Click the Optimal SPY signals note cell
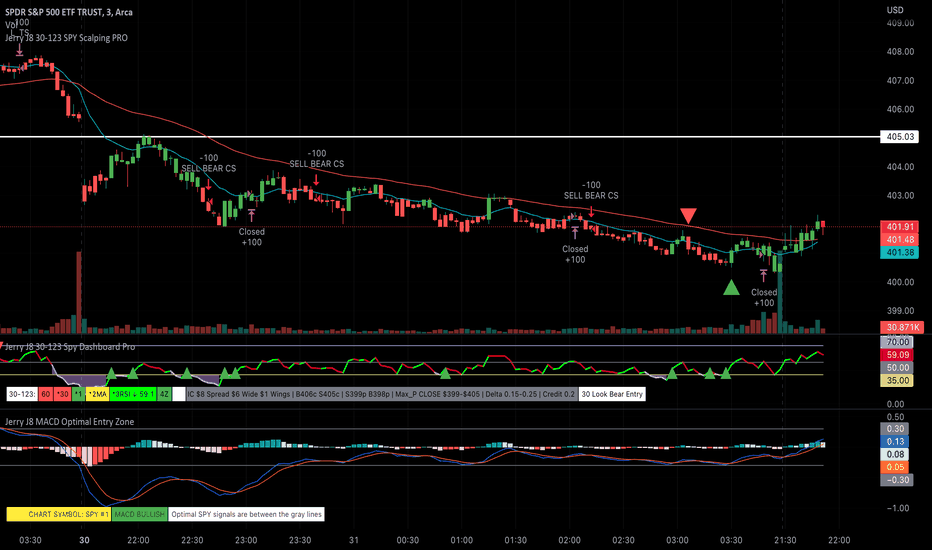932x550 pixels. pos(246,514)
